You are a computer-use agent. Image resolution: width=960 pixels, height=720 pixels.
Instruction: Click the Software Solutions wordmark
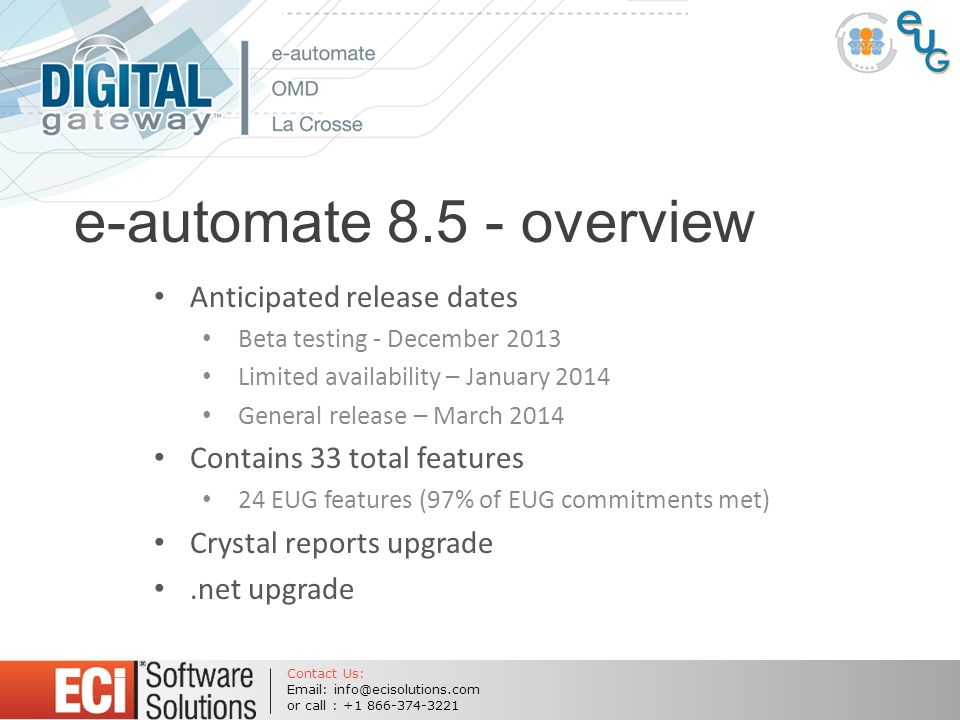pyautogui.click(x=201, y=691)
